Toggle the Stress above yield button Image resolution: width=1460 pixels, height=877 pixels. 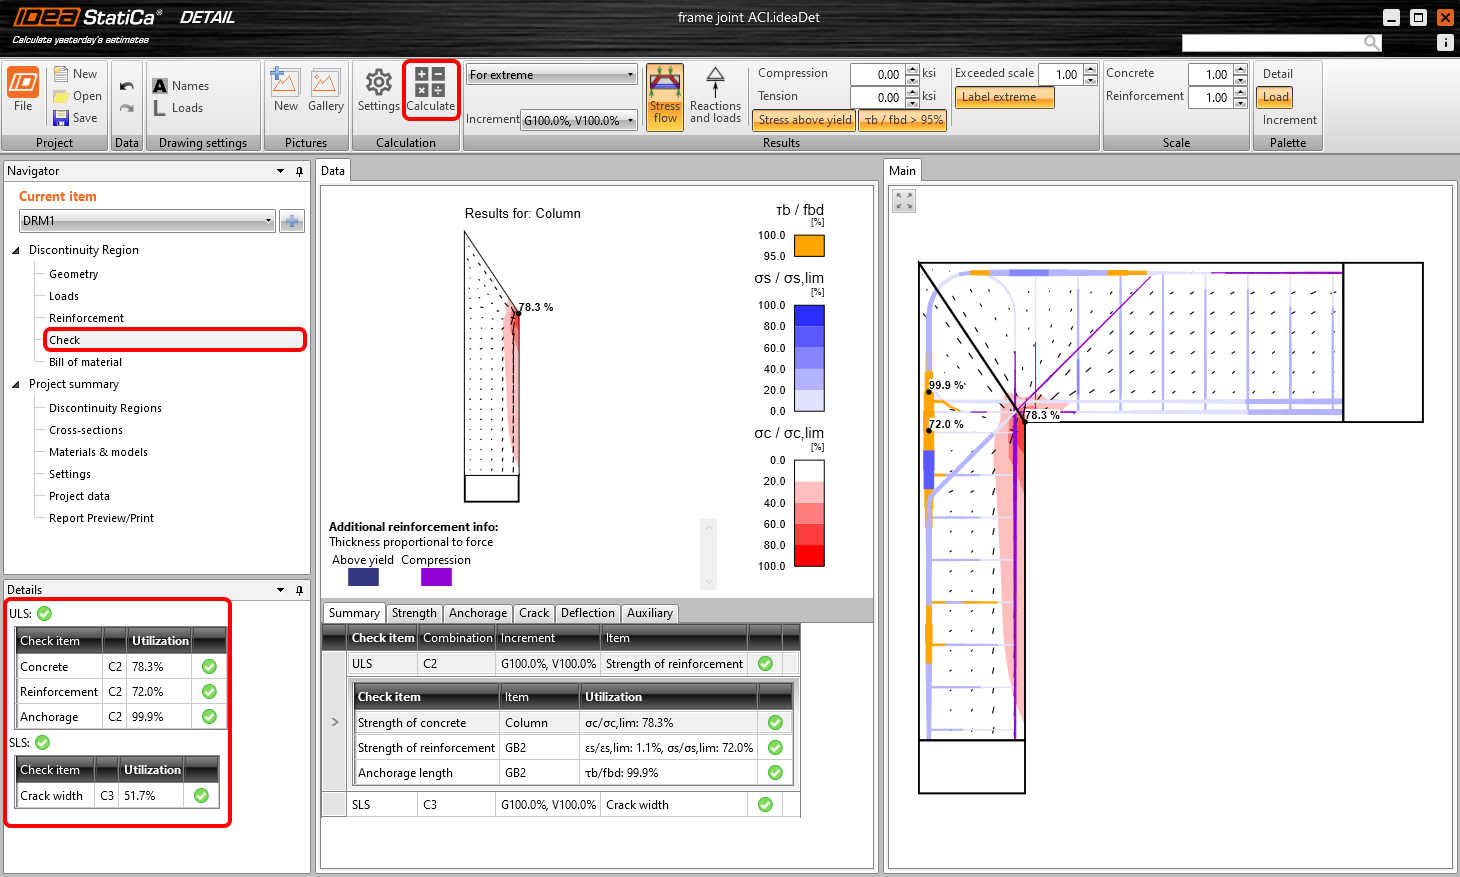pyautogui.click(x=804, y=120)
